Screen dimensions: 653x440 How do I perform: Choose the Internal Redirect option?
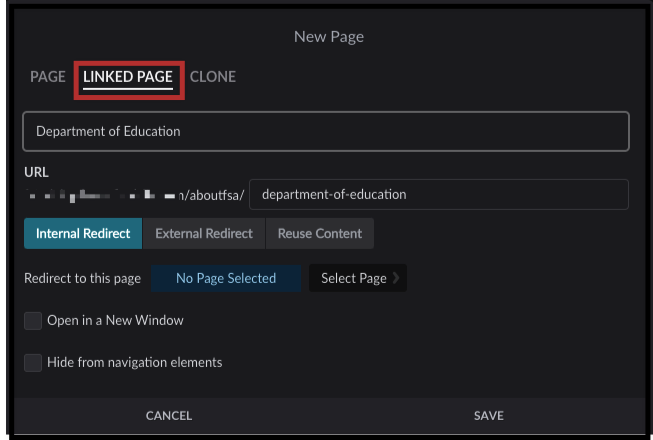(x=83, y=233)
